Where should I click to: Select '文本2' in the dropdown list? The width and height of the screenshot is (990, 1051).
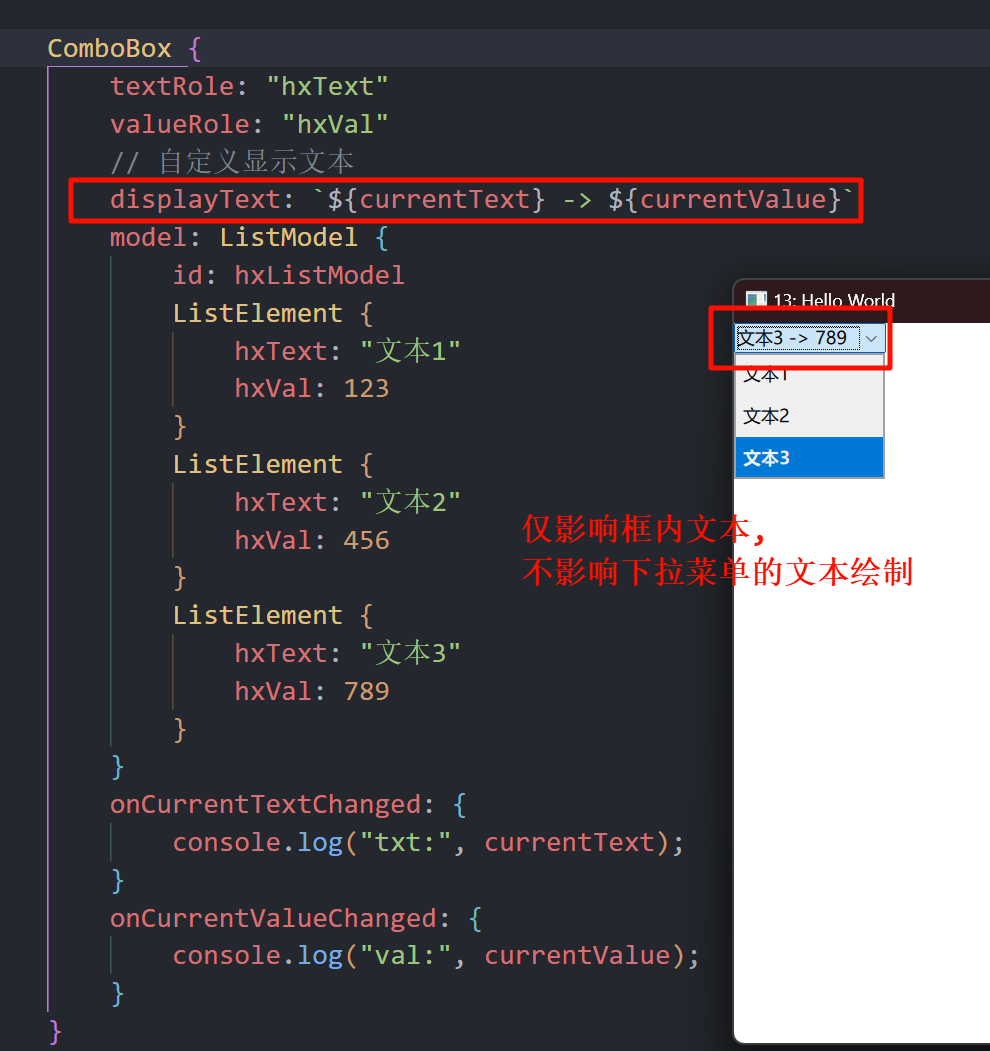click(x=810, y=416)
